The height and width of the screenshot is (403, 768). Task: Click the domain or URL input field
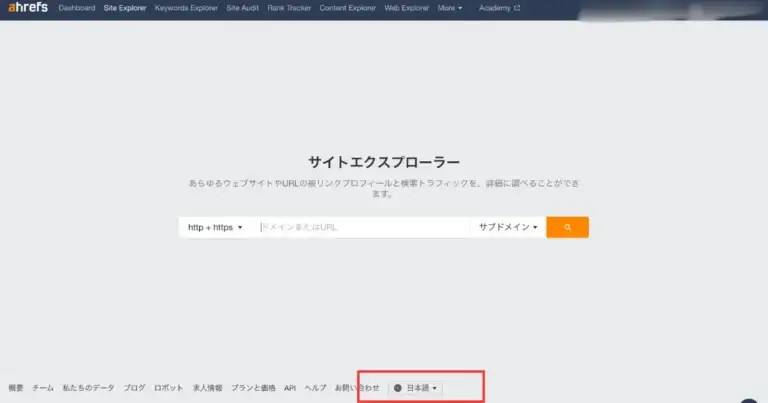coord(360,228)
